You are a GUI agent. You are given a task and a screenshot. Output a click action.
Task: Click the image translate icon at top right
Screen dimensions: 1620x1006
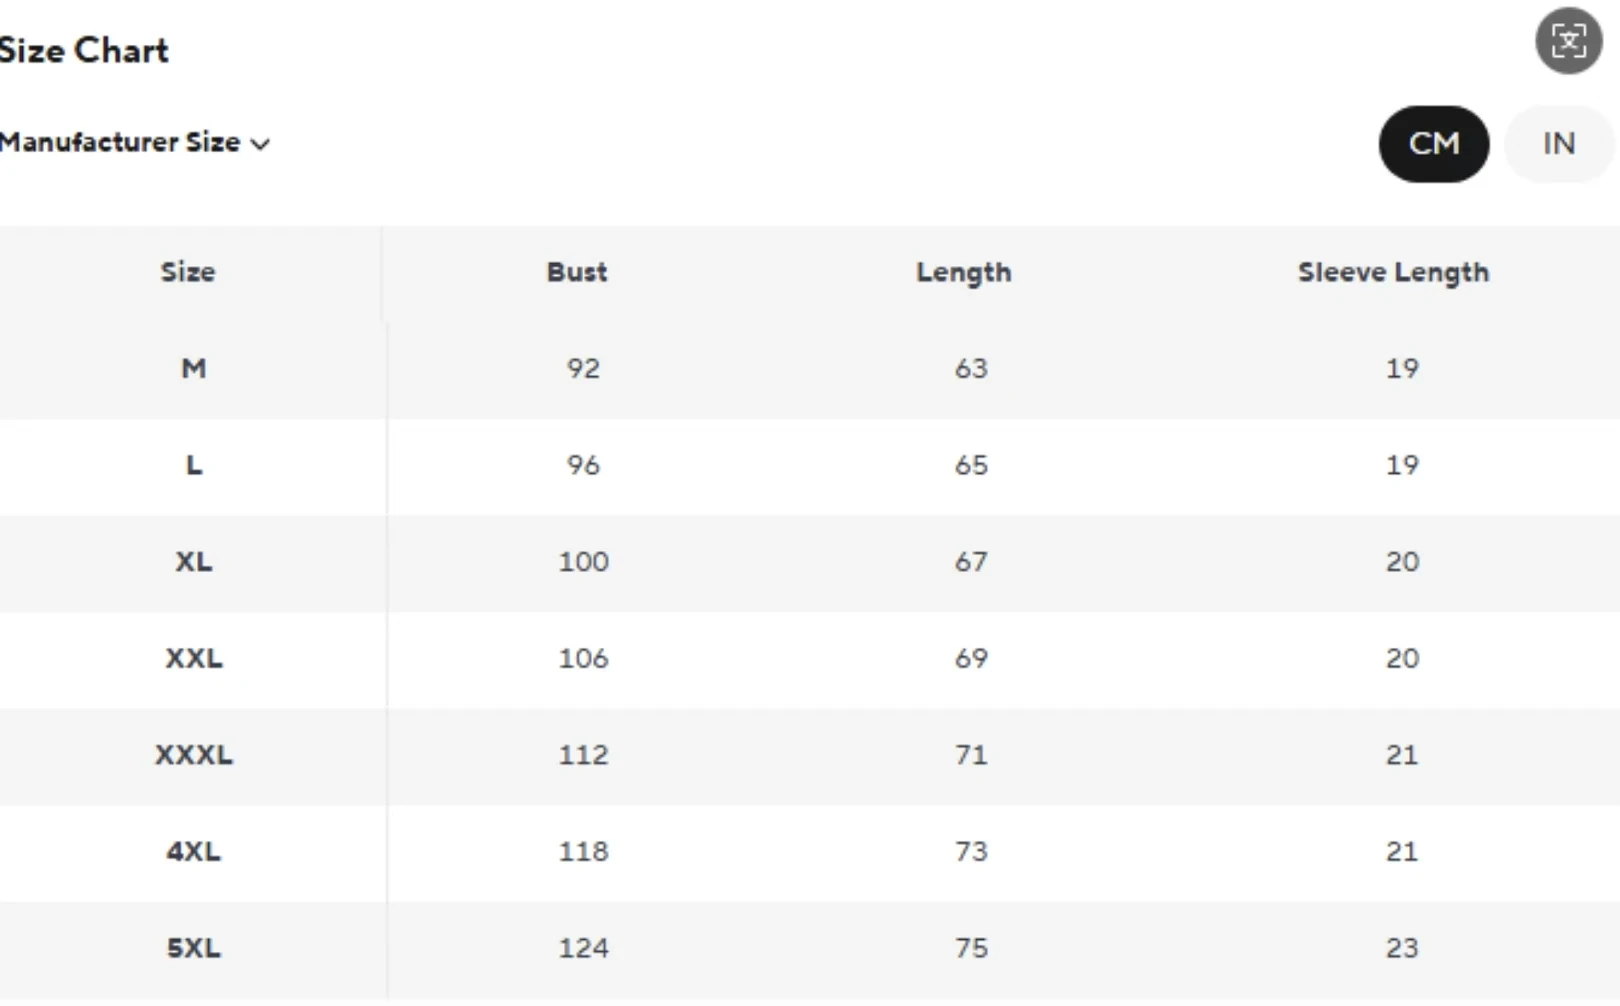(1568, 41)
